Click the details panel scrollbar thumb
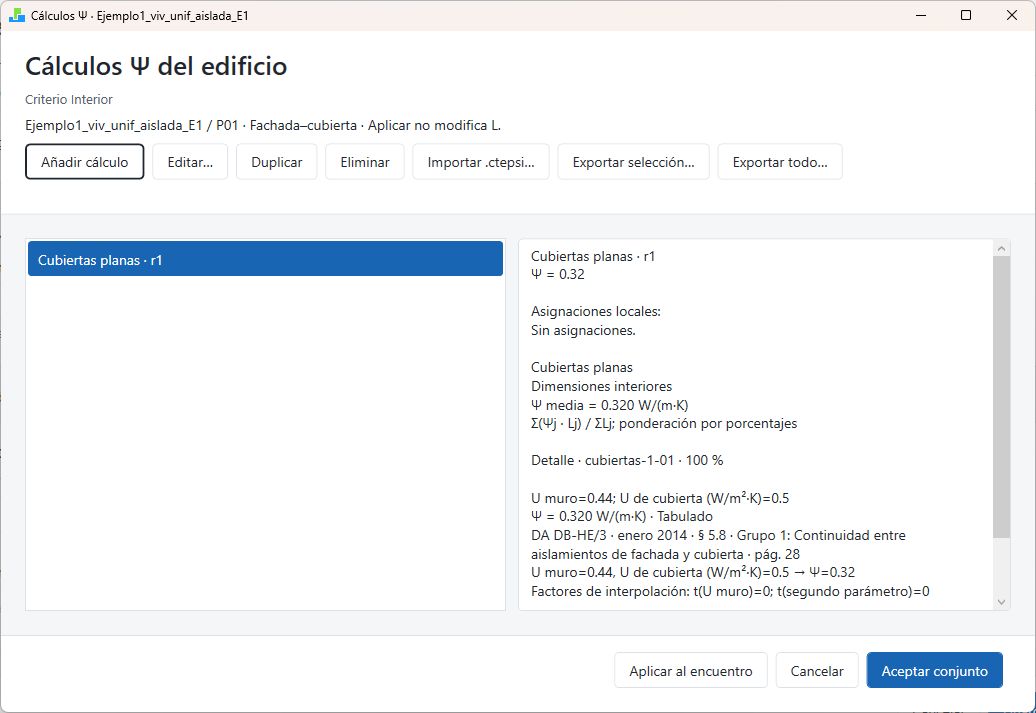Viewport: 1036px width, 713px height. click(1002, 396)
